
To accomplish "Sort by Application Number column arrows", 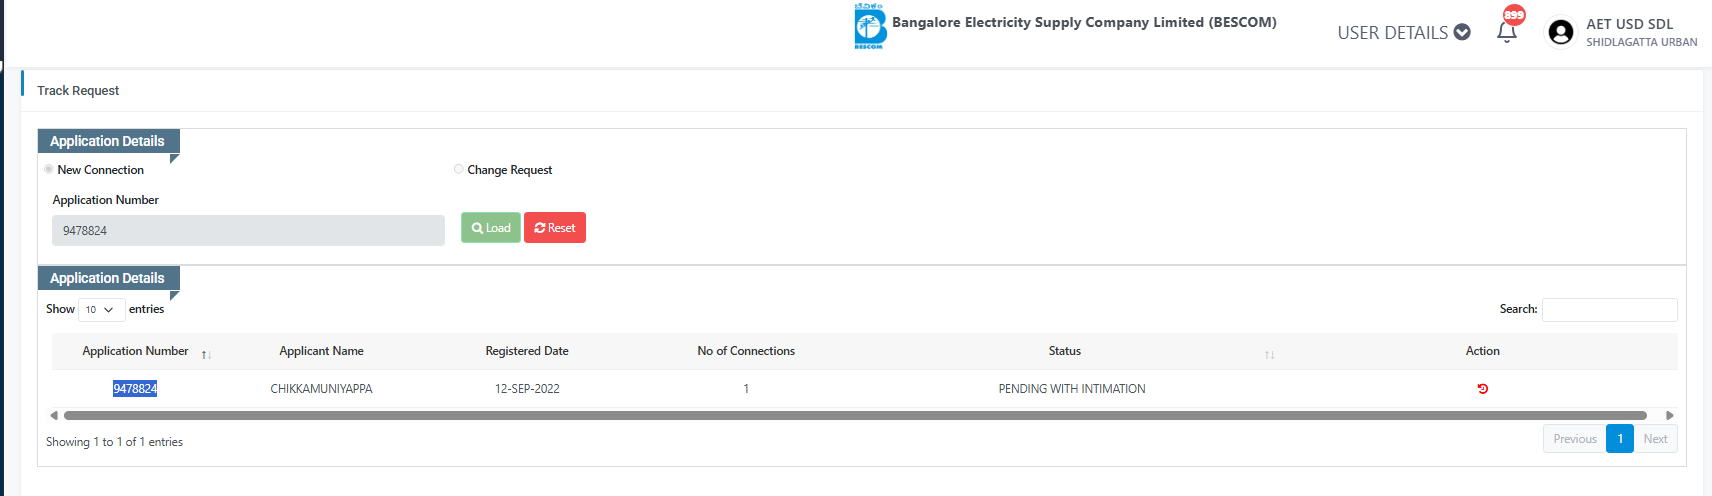I will tap(206, 355).
